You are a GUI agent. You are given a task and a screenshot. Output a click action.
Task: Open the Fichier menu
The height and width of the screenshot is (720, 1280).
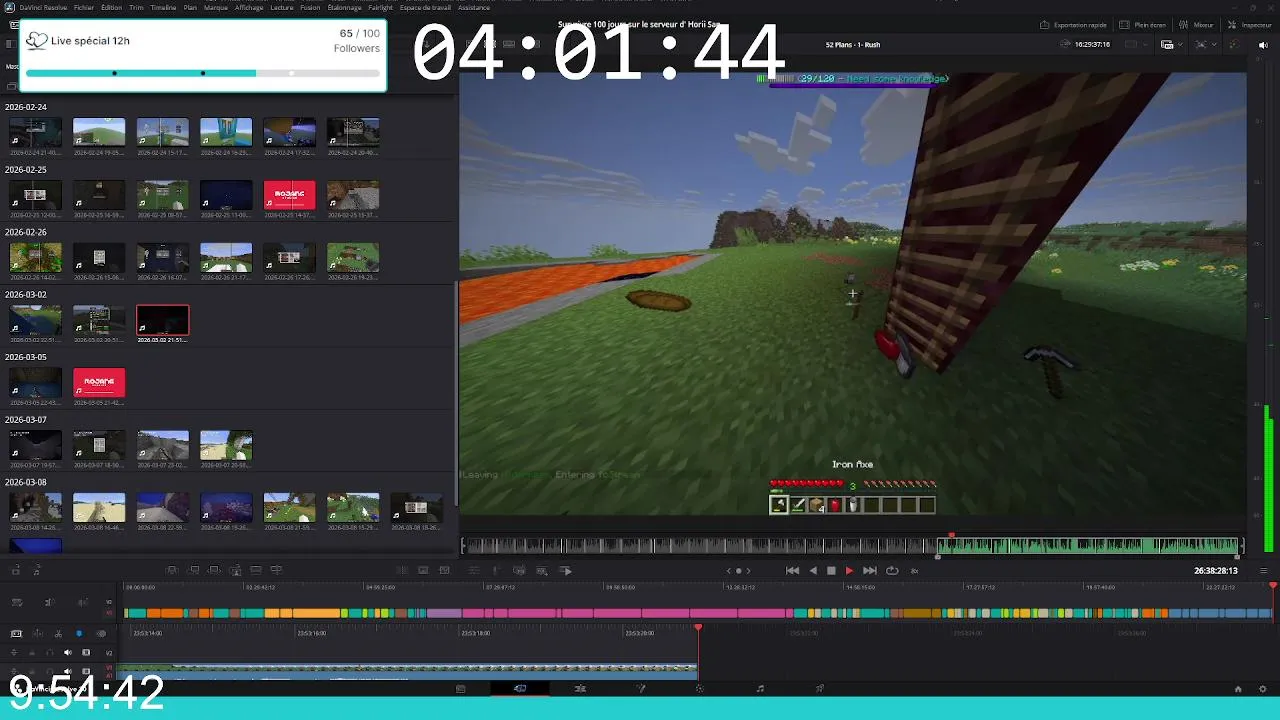84,7
